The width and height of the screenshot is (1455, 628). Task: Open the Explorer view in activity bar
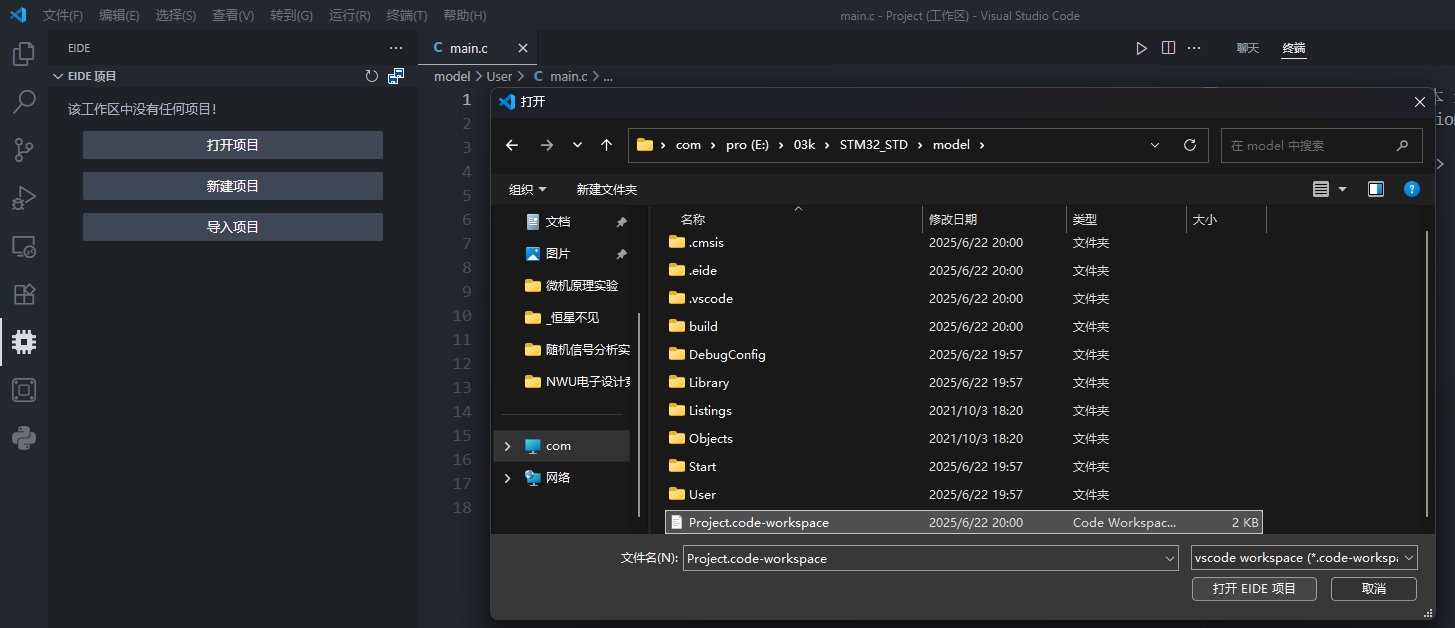coord(24,54)
